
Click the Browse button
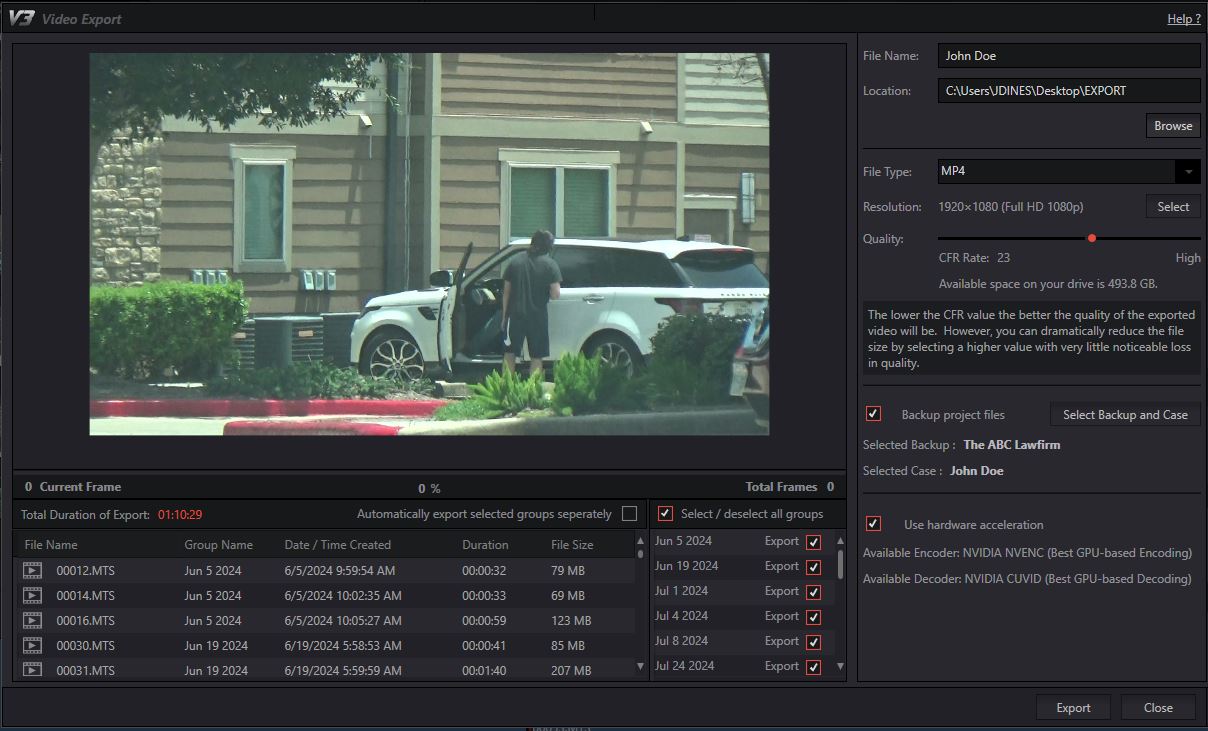(1173, 125)
